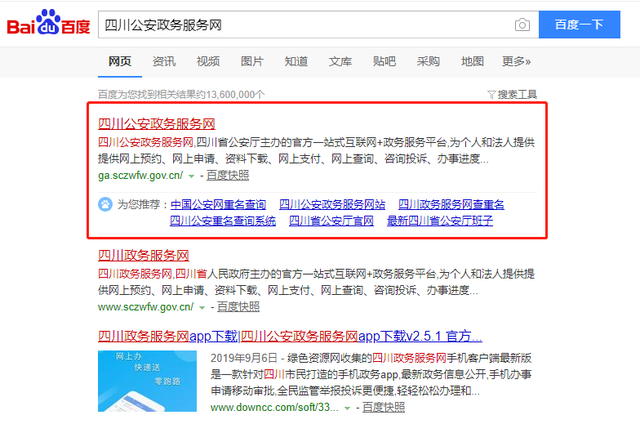Open recommended link 四川省公安厅官网
640x424 pixels.
[331, 221]
